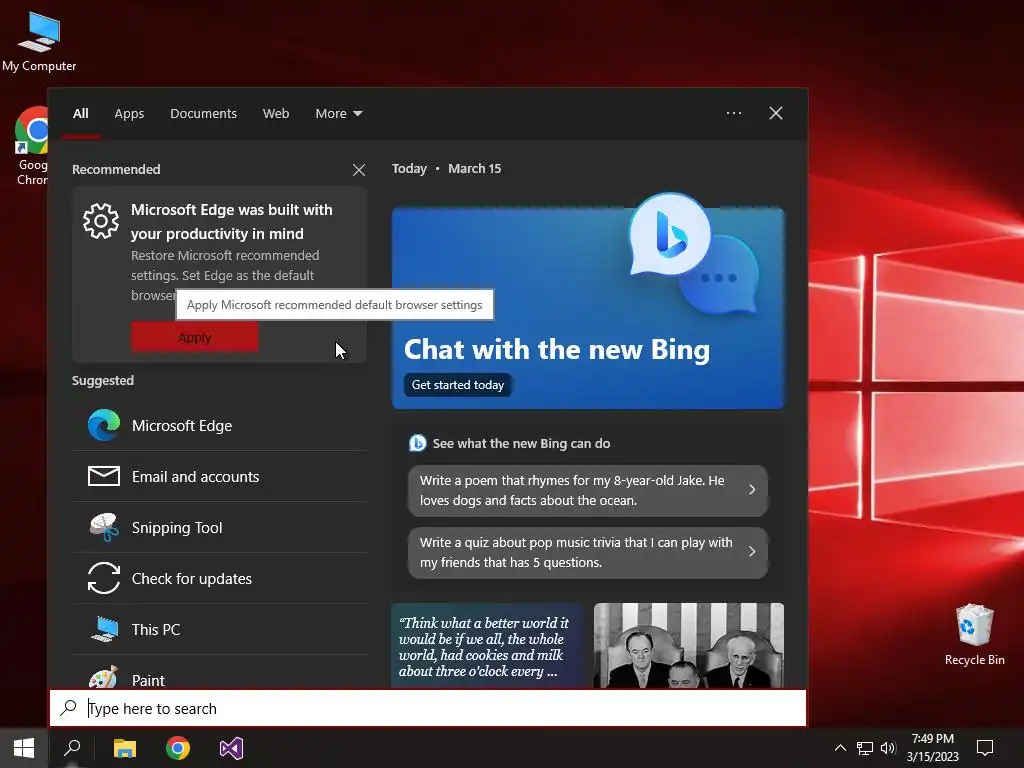1024x768 pixels.
Task: Launch Paint from suggested apps
Action: click(219, 675)
